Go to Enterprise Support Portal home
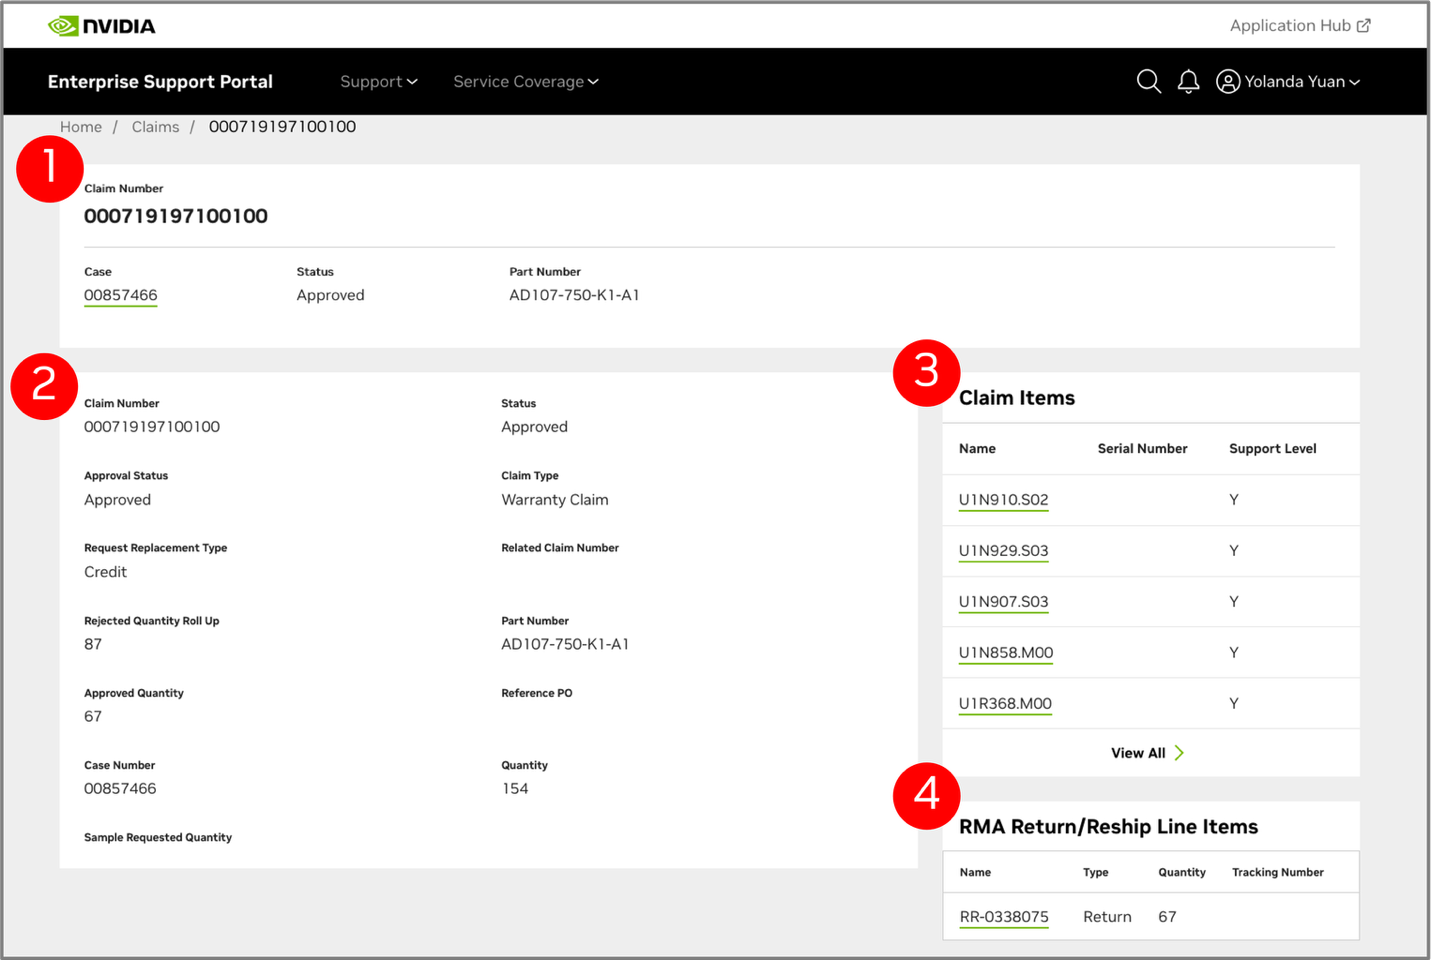This screenshot has width=1431, height=960. tap(160, 82)
